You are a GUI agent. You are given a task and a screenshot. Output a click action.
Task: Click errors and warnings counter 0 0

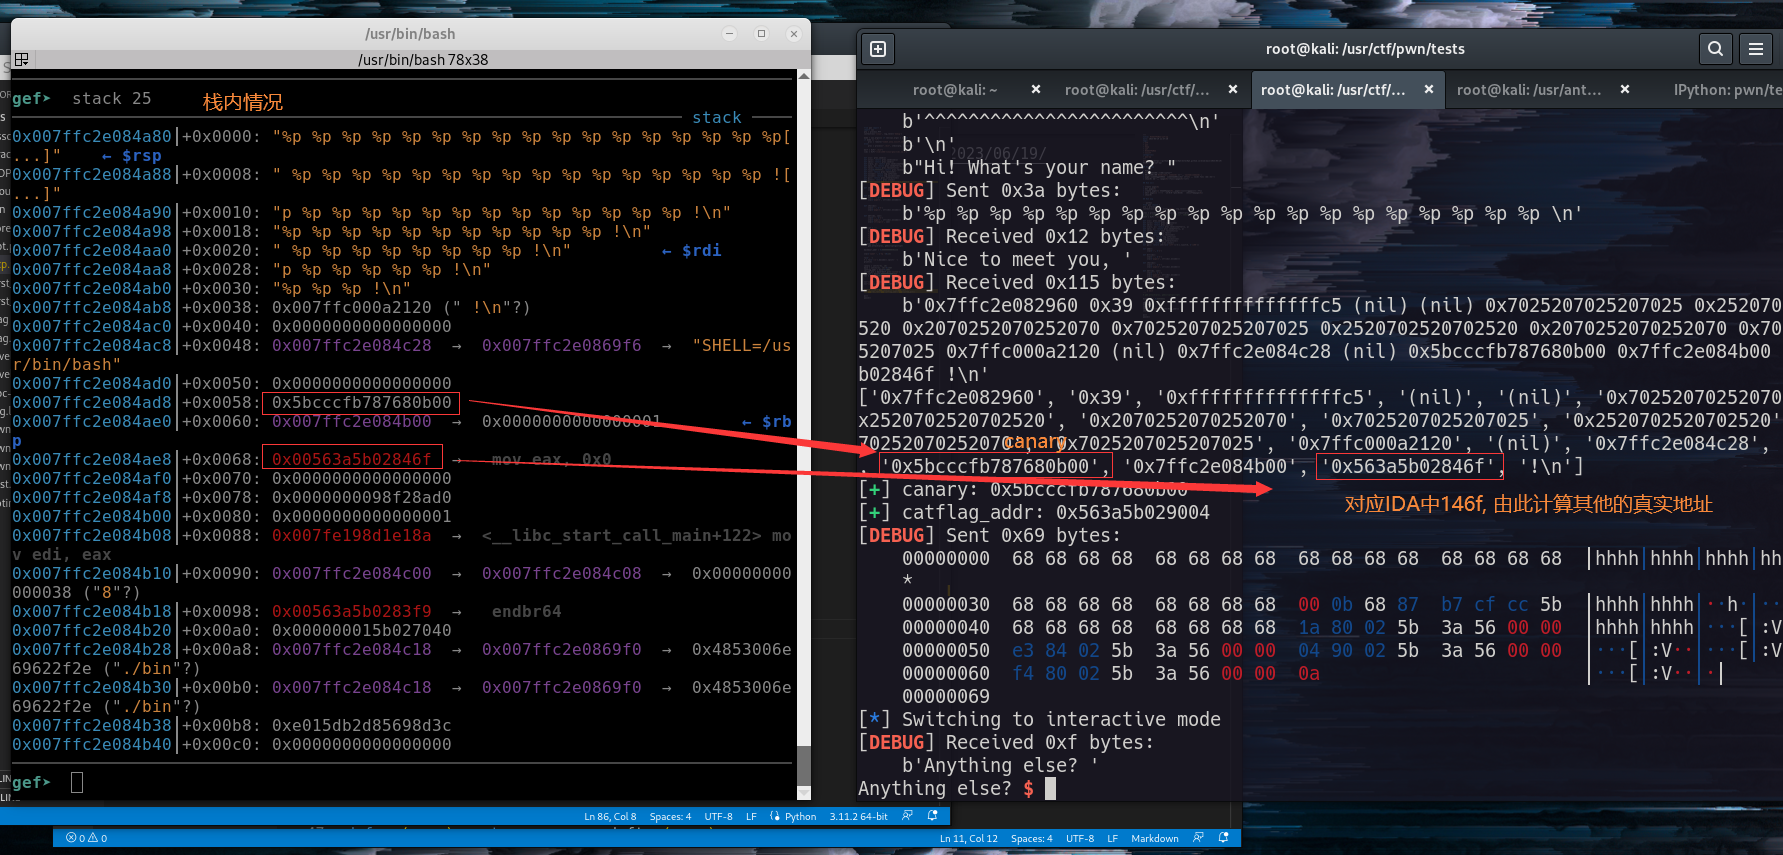(87, 838)
